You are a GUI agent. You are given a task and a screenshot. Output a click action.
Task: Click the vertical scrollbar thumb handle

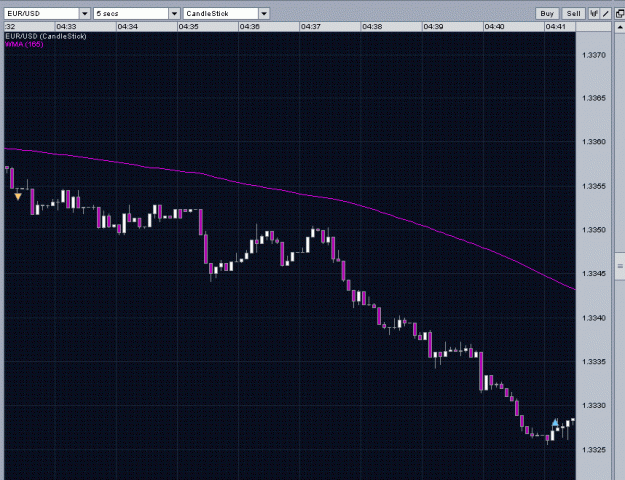tap(620, 266)
